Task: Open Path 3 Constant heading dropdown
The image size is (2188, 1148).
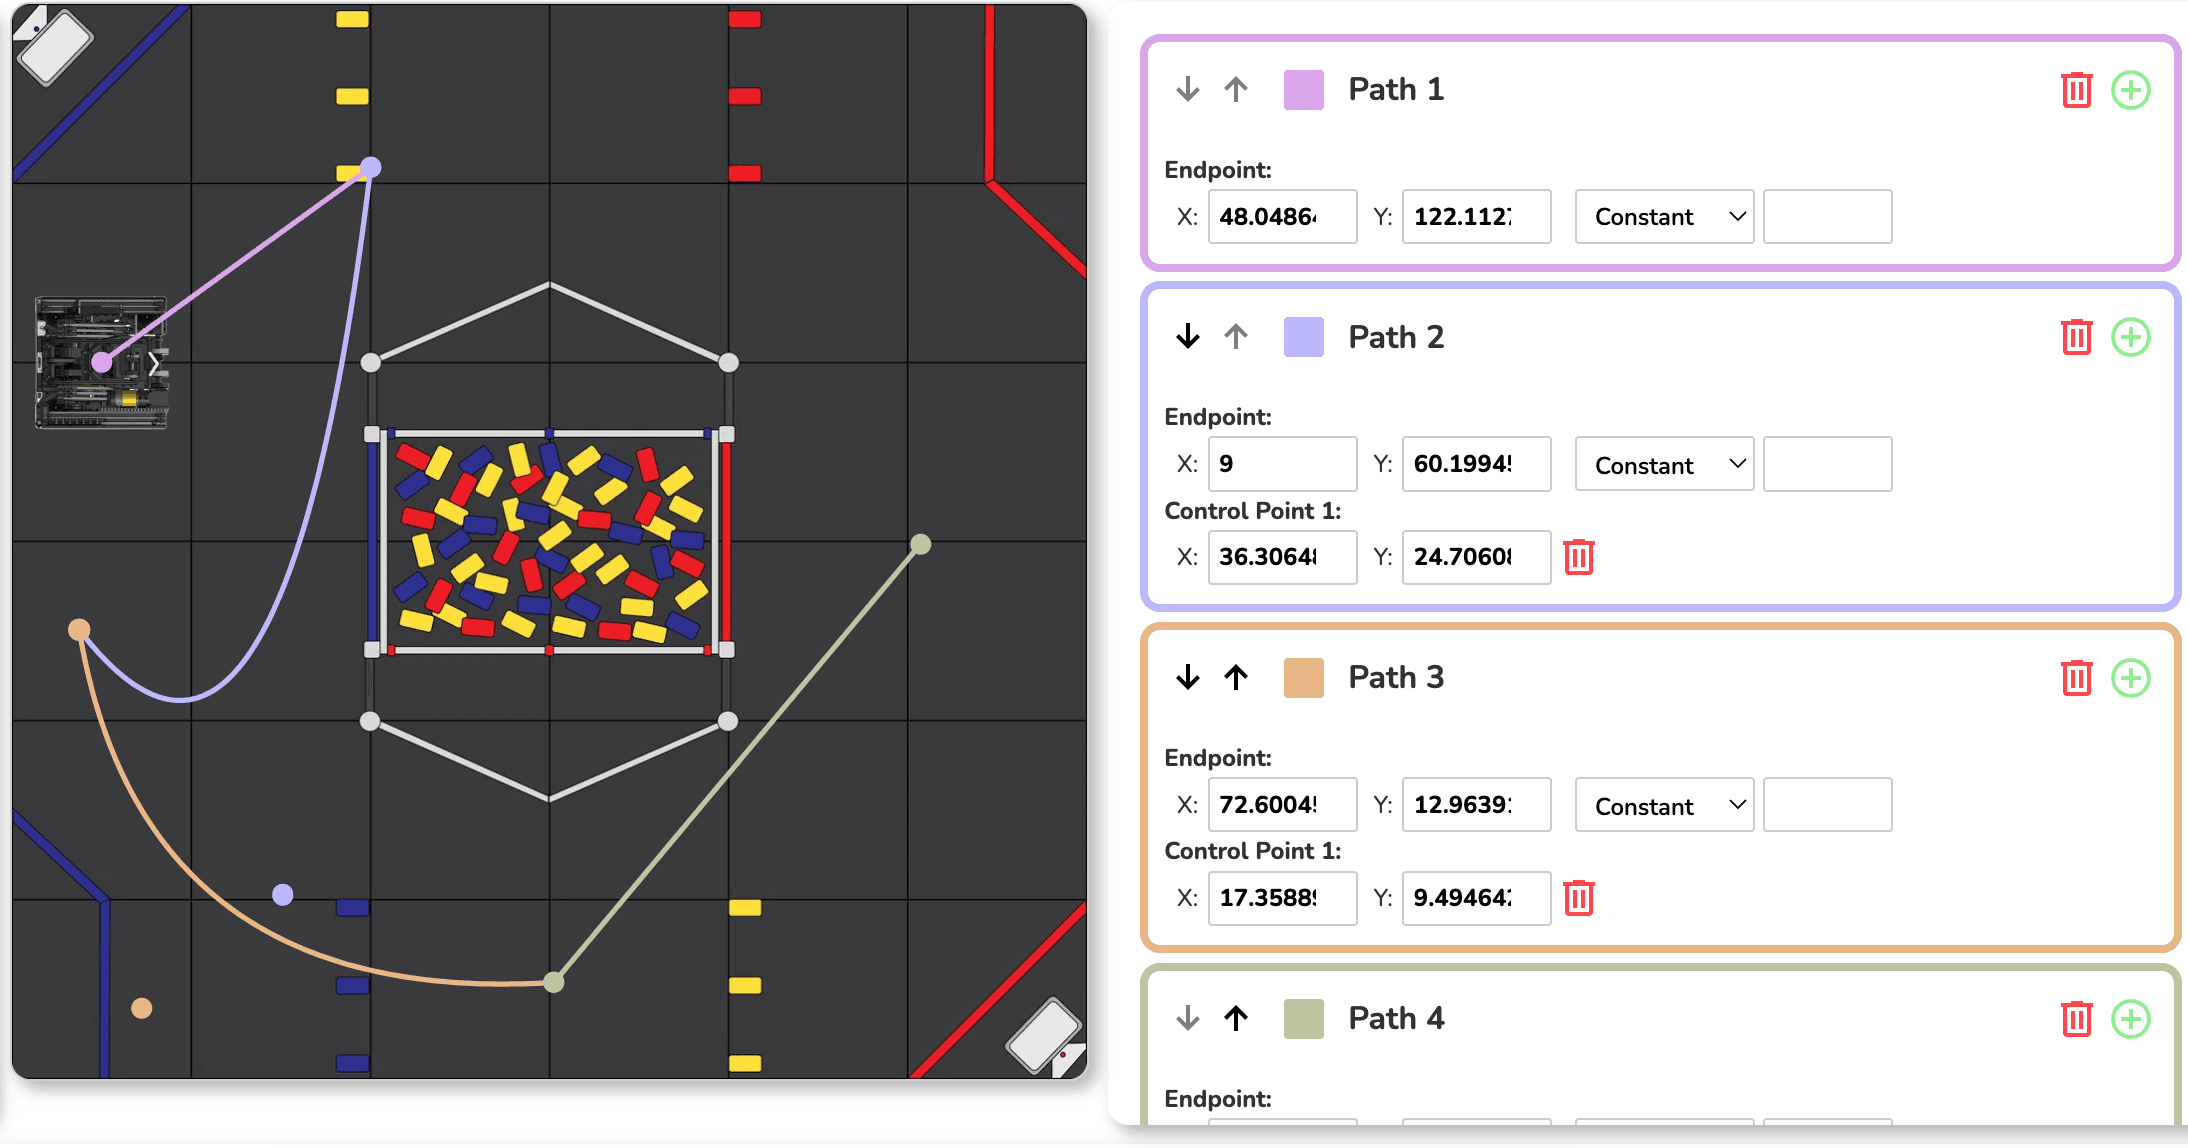Action: click(1664, 805)
